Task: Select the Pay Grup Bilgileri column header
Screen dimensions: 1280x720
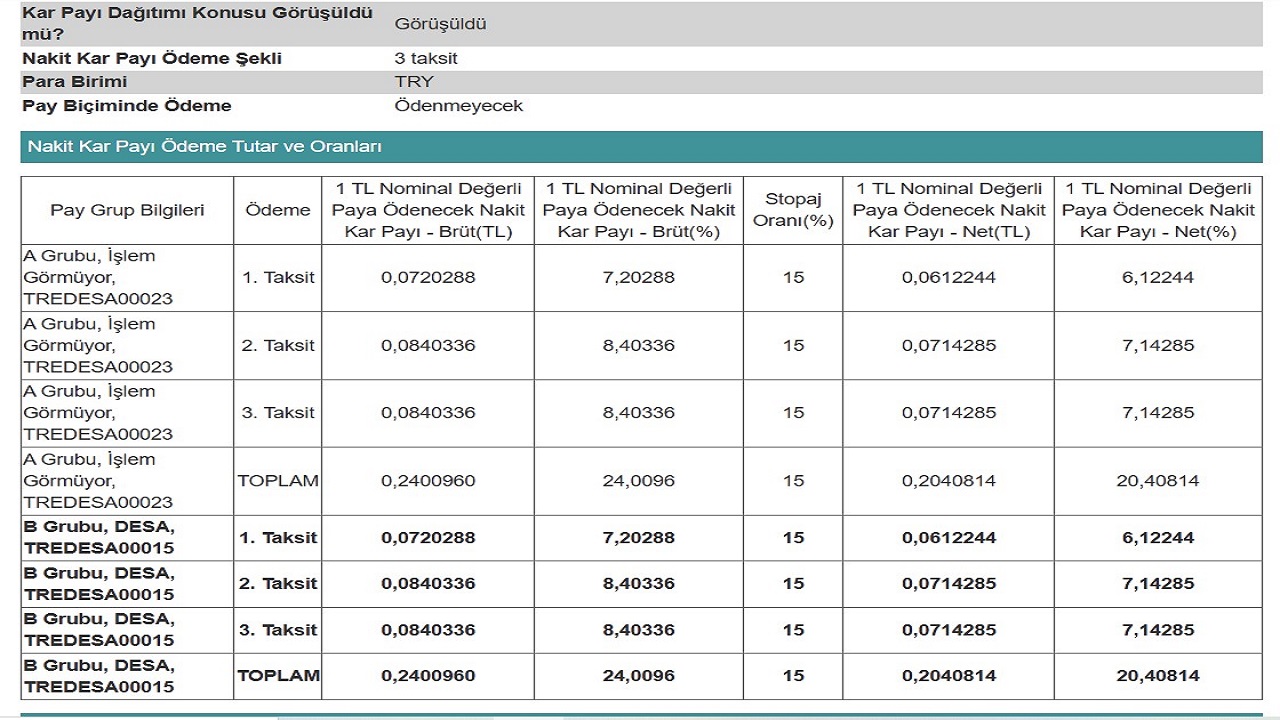Action: pos(127,210)
